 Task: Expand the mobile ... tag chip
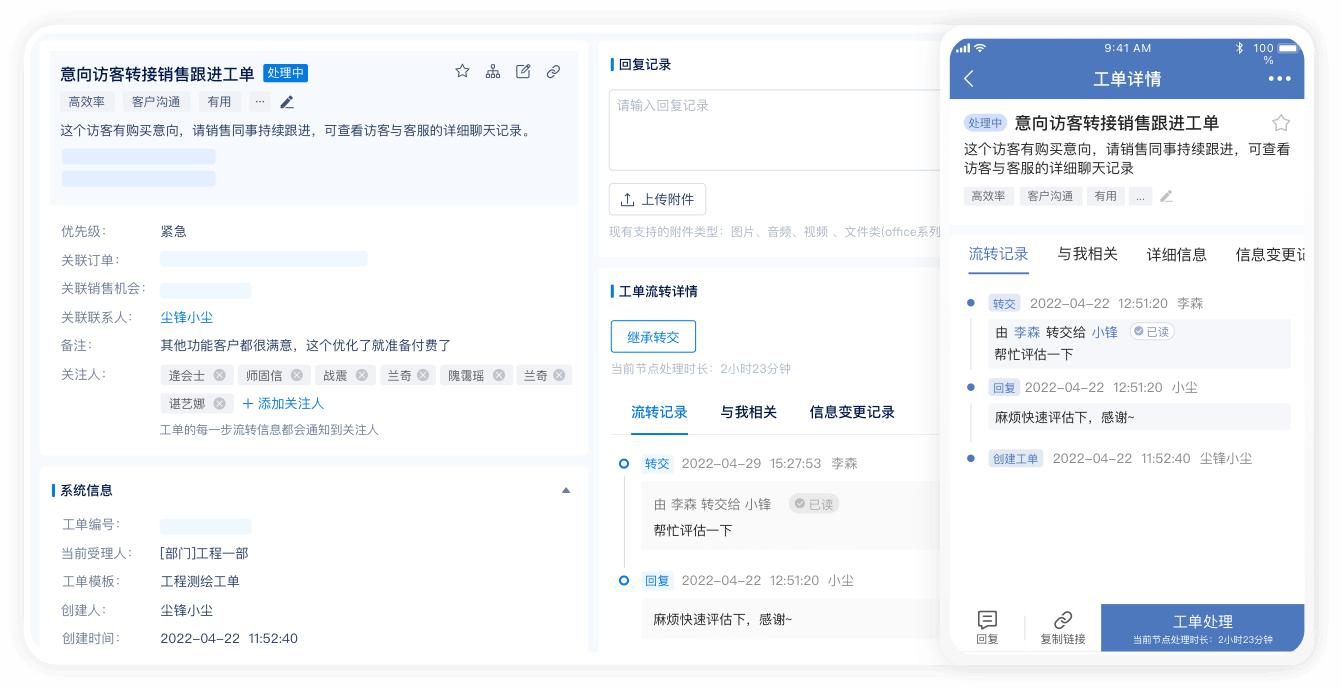[1140, 197]
